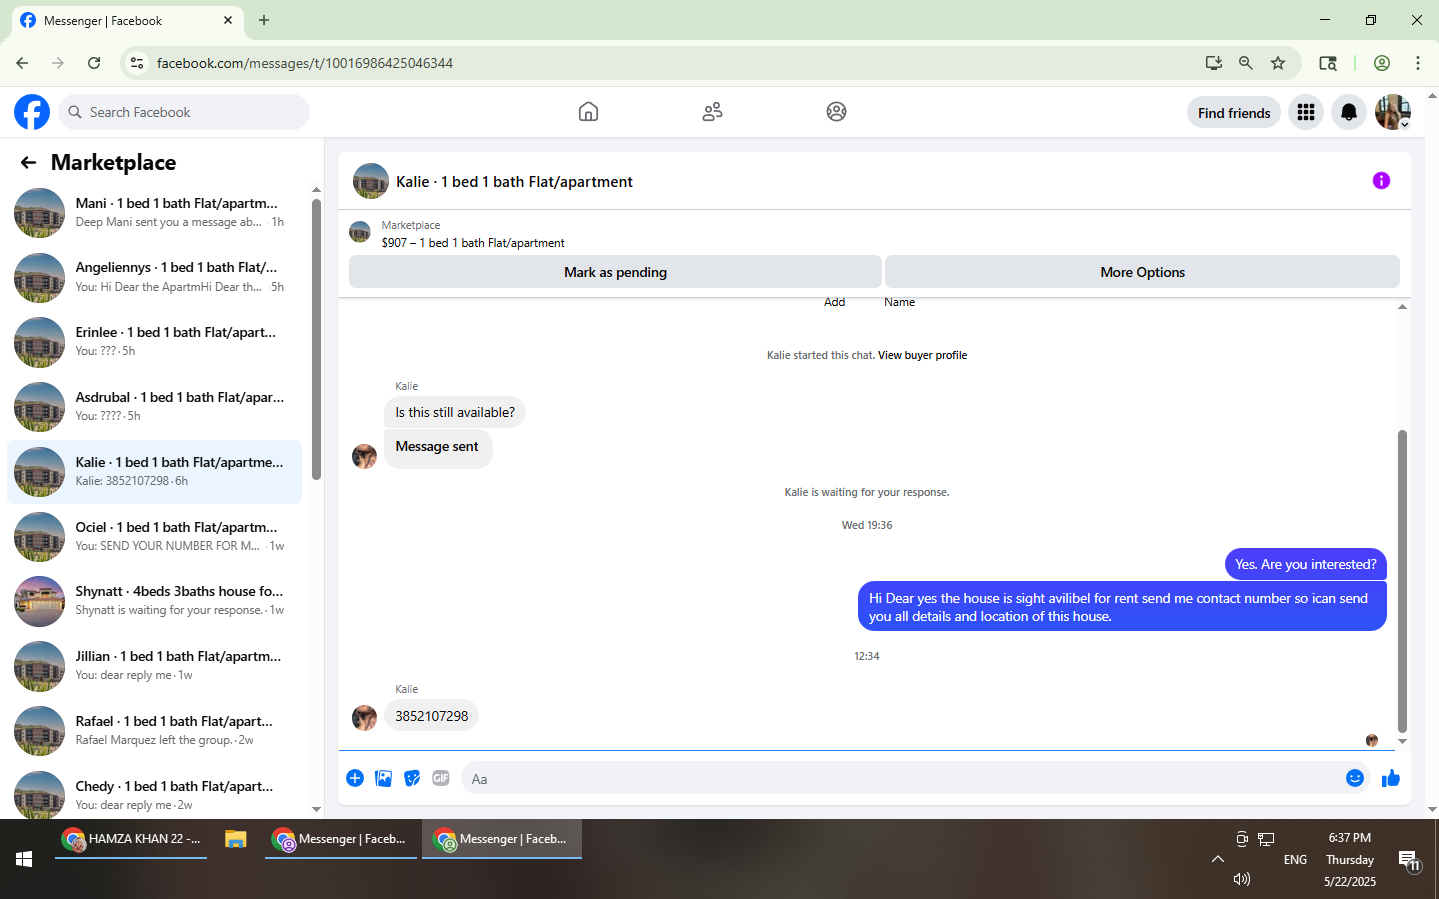This screenshot has width=1439, height=899.
Task: Bookmark this page with the star
Action: click(x=1278, y=63)
